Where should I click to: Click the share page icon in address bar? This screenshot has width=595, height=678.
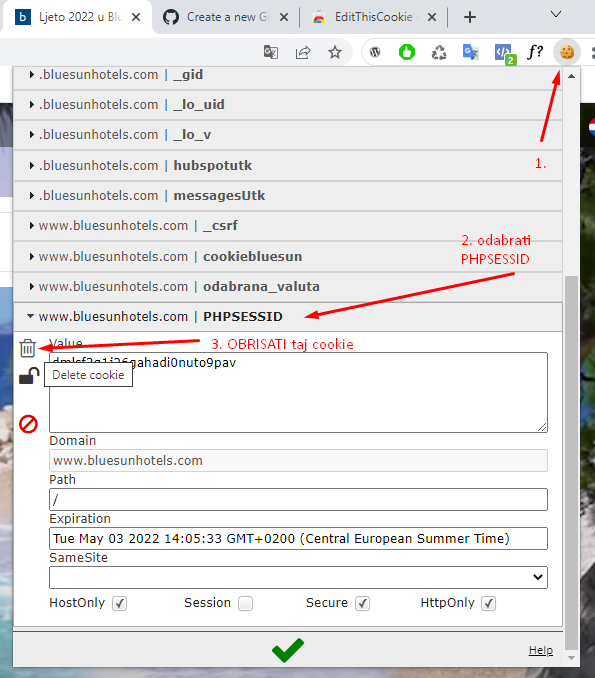click(303, 52)
